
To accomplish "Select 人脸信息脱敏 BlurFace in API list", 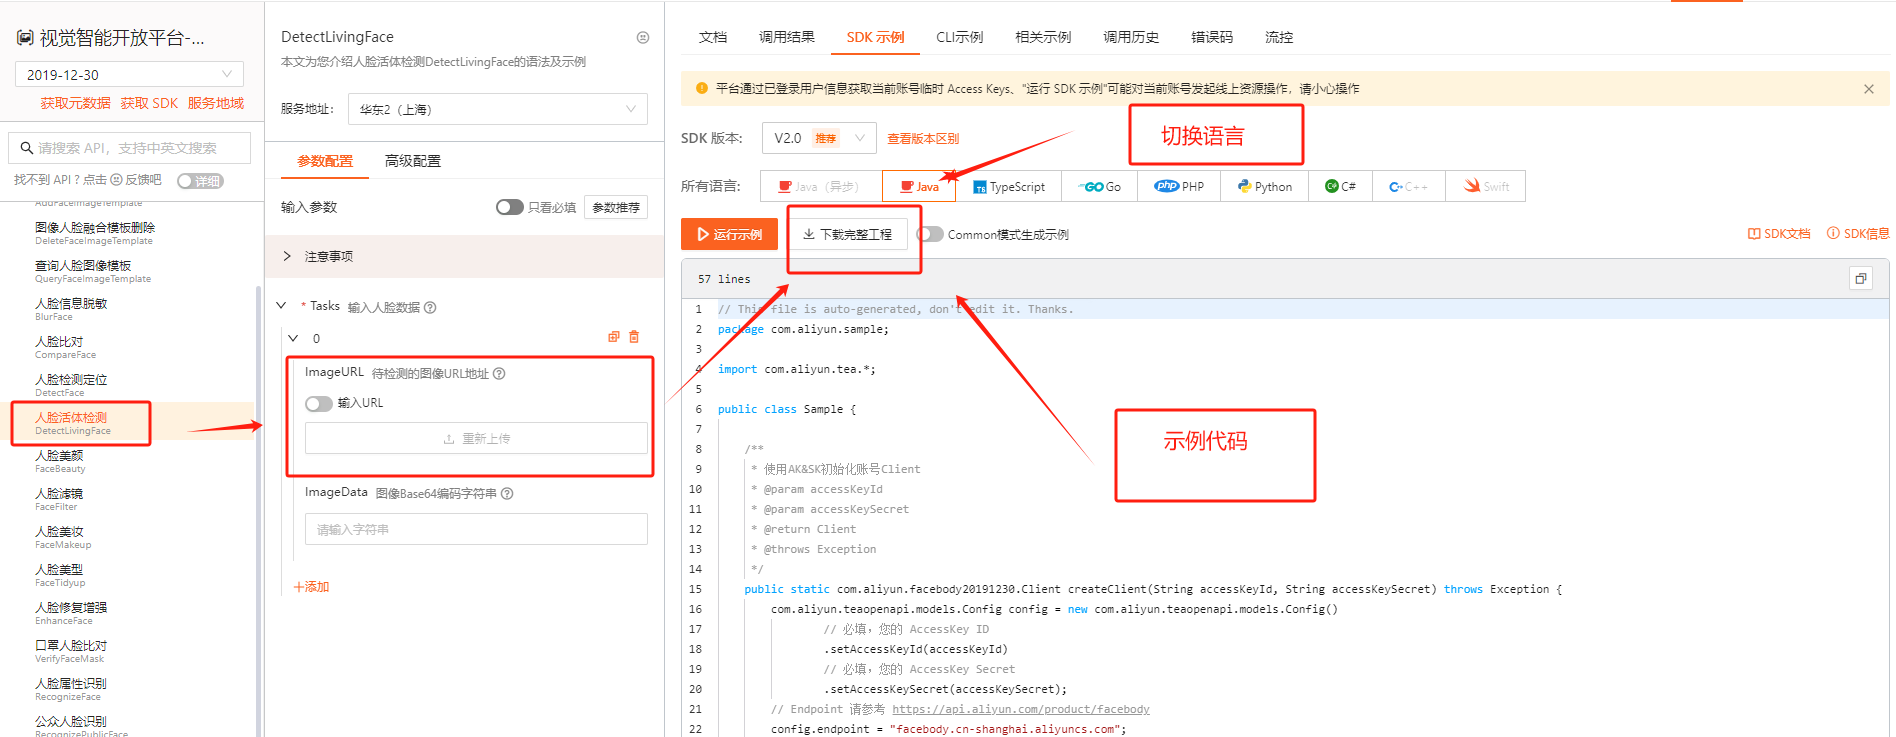I will tap(71, 309).
